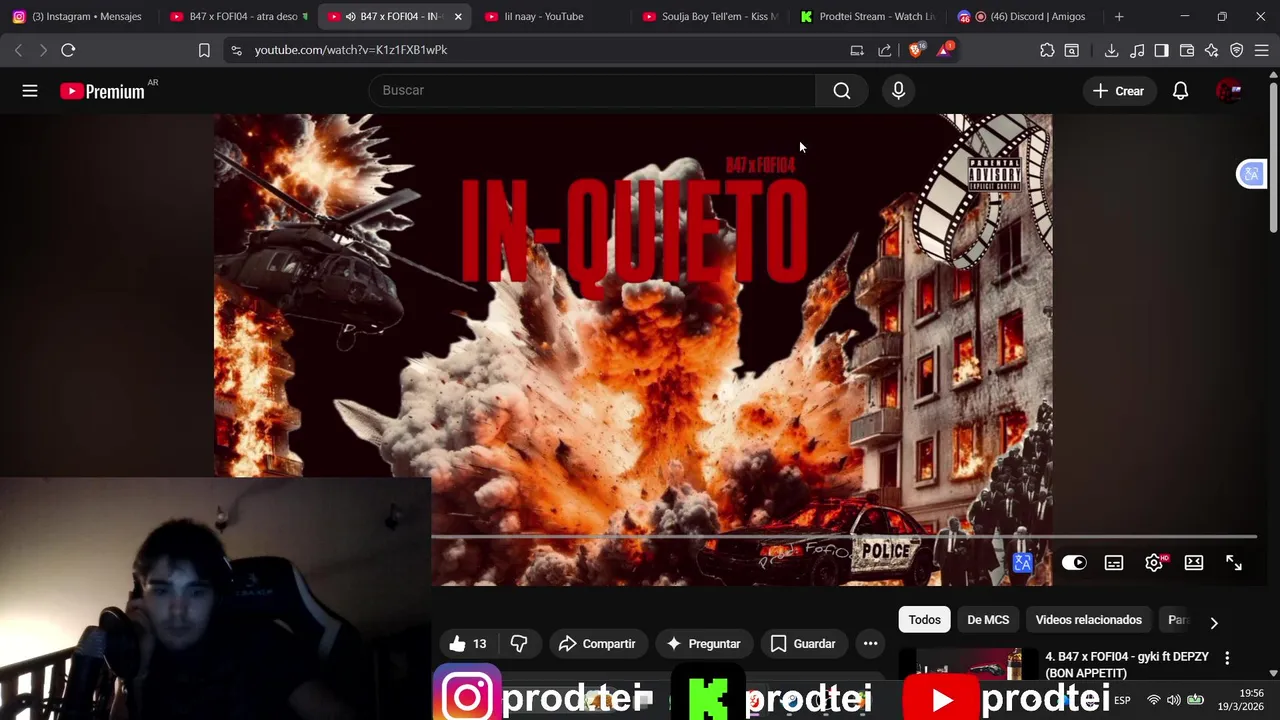Open Leo AI sparkle icon

click(1211, 50)
